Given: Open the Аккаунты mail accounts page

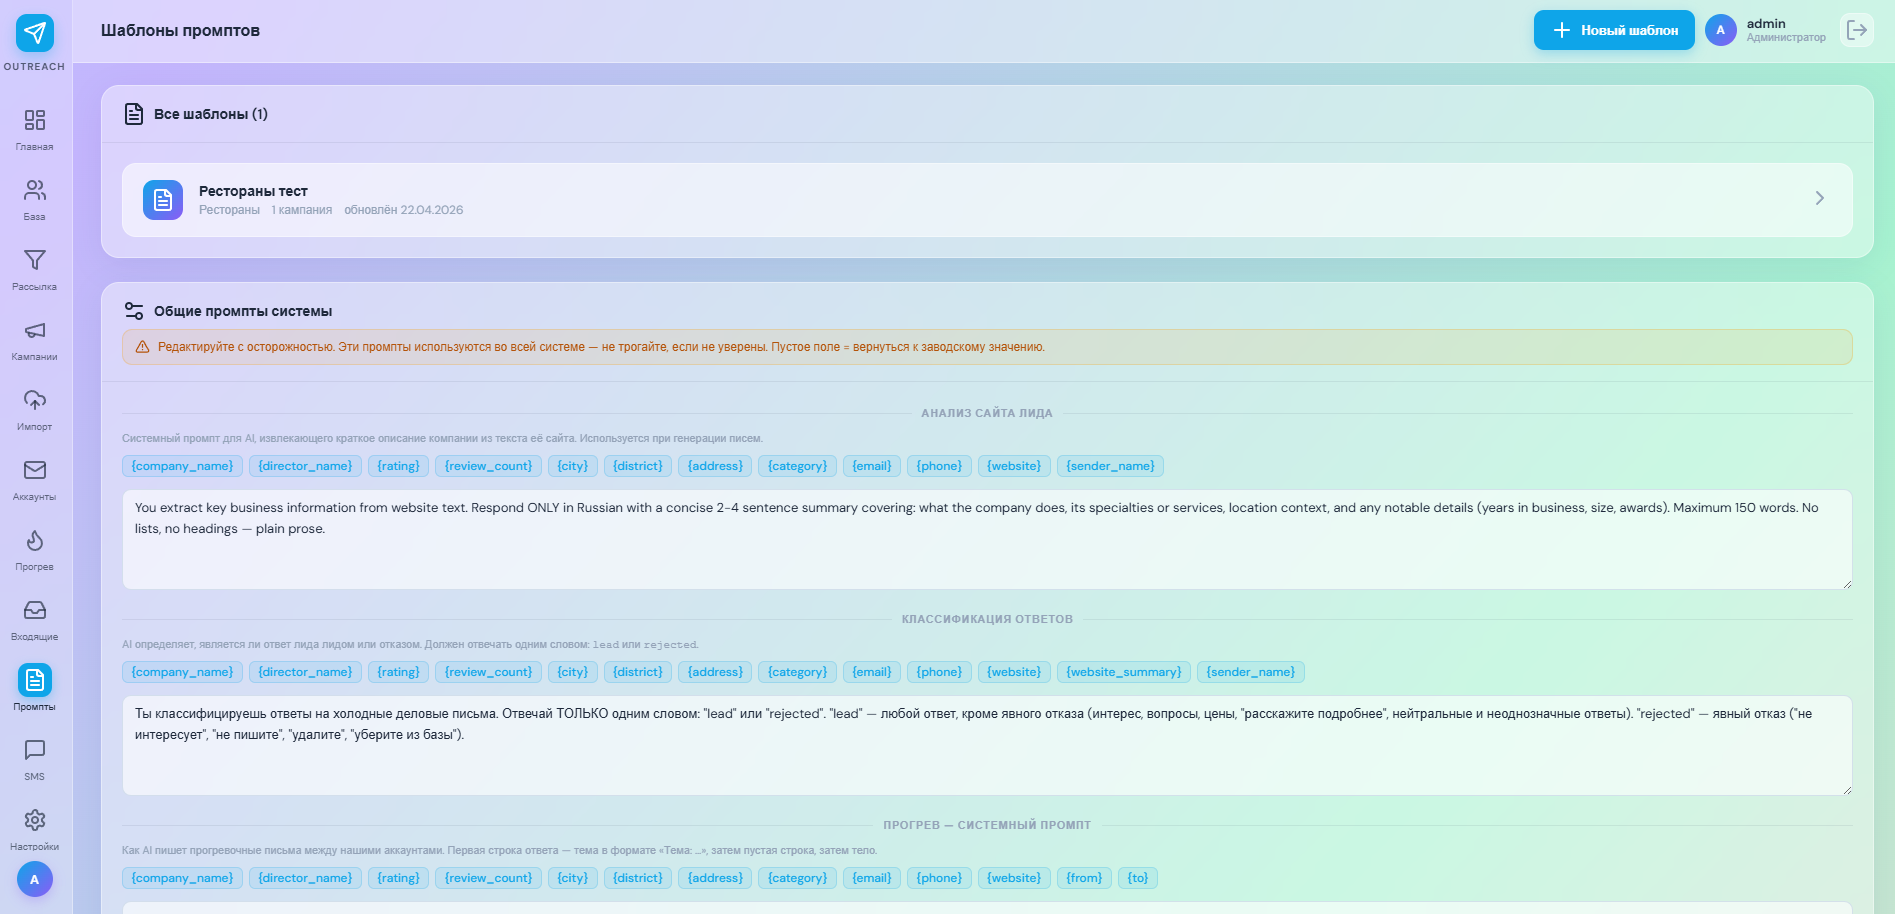Looking at the screenshot, I should tap(35, 480).
